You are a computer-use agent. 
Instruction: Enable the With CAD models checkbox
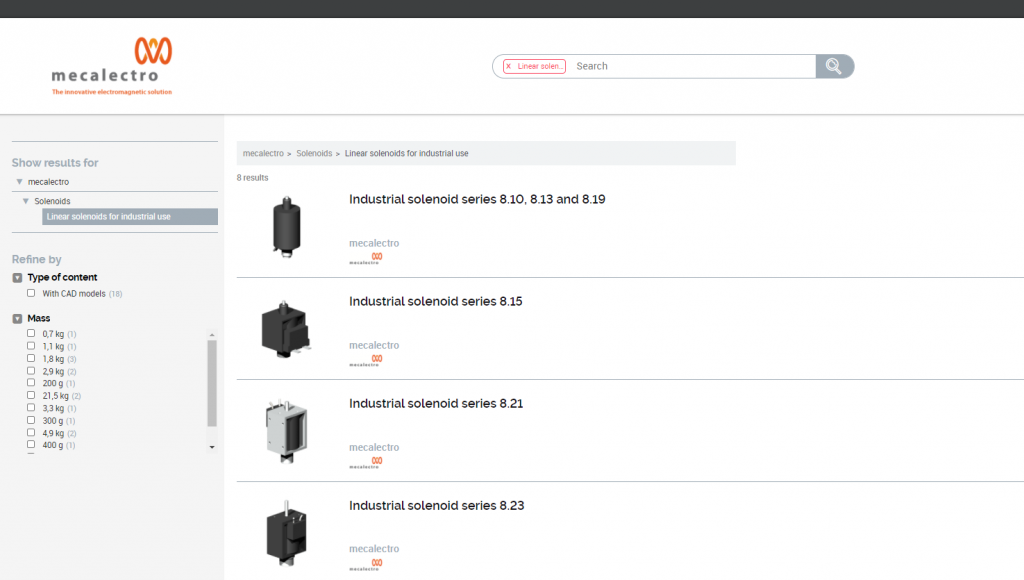tap(31, 294)
